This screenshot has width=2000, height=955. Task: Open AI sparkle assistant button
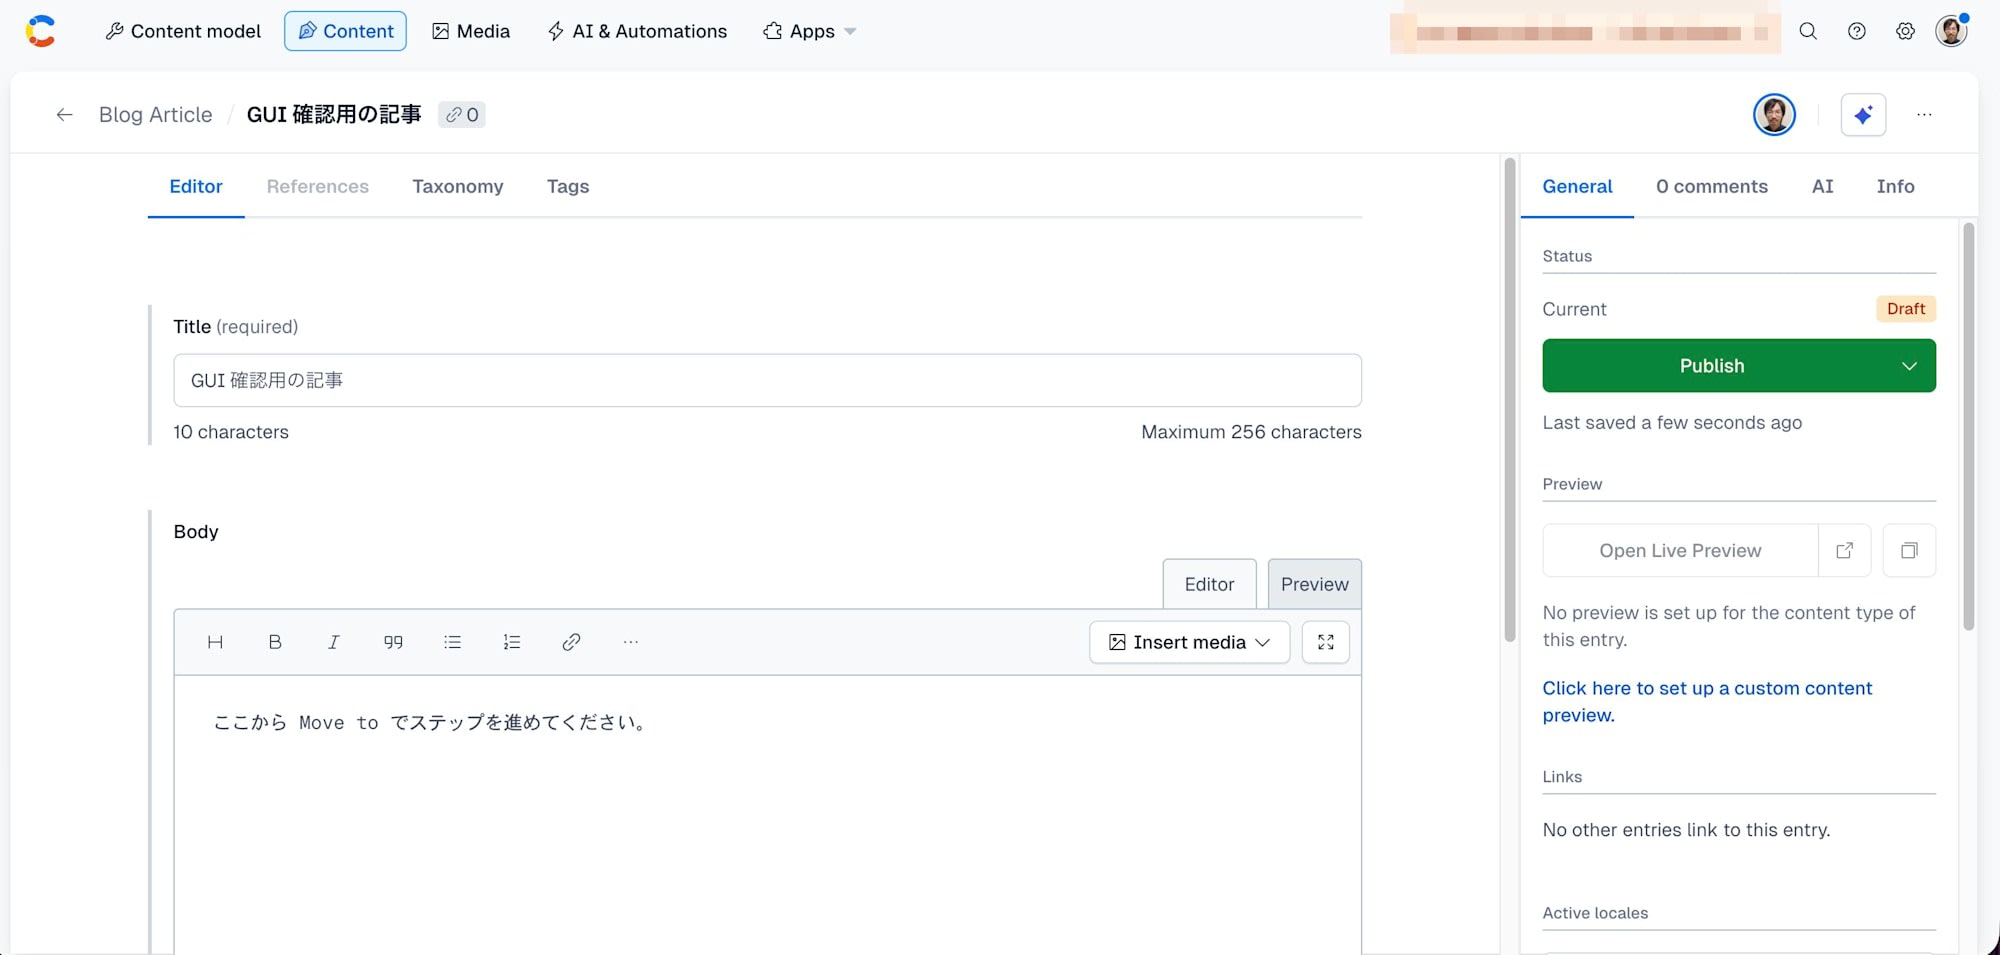[x=1863, y=115]
